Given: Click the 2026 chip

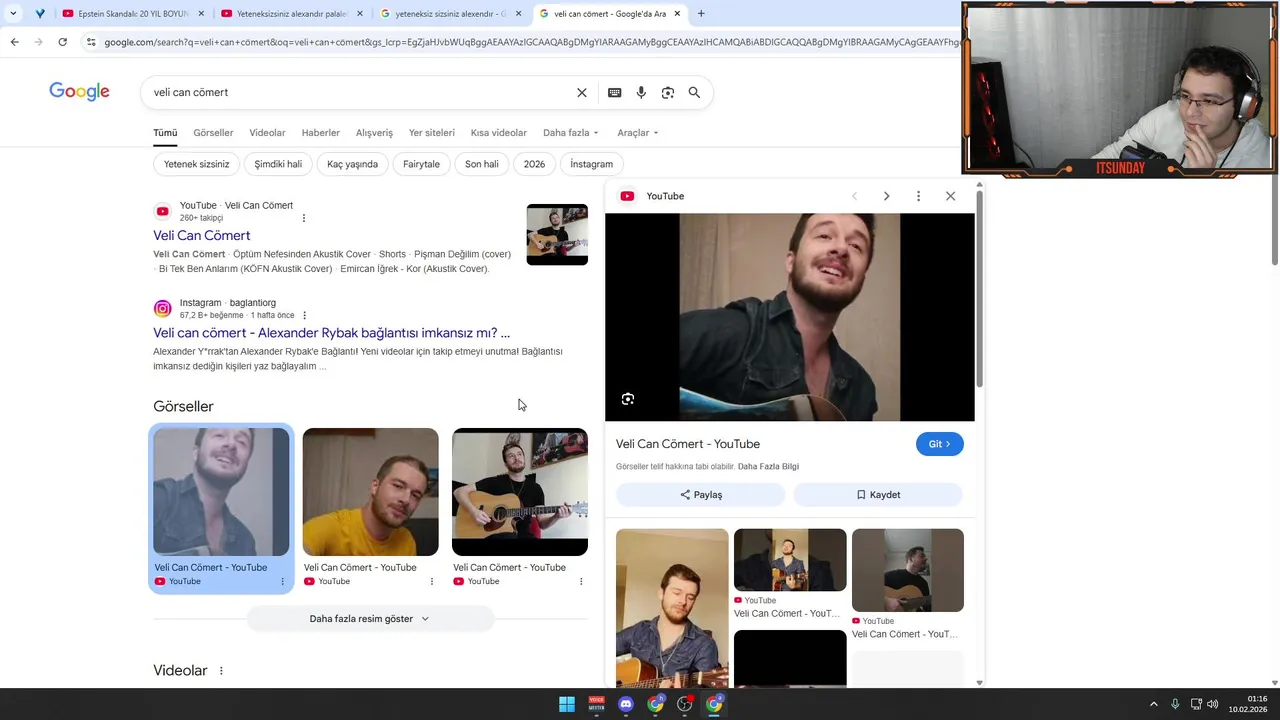Looking at the screenshot, I should pyautogui.click(x=534, y=164).
